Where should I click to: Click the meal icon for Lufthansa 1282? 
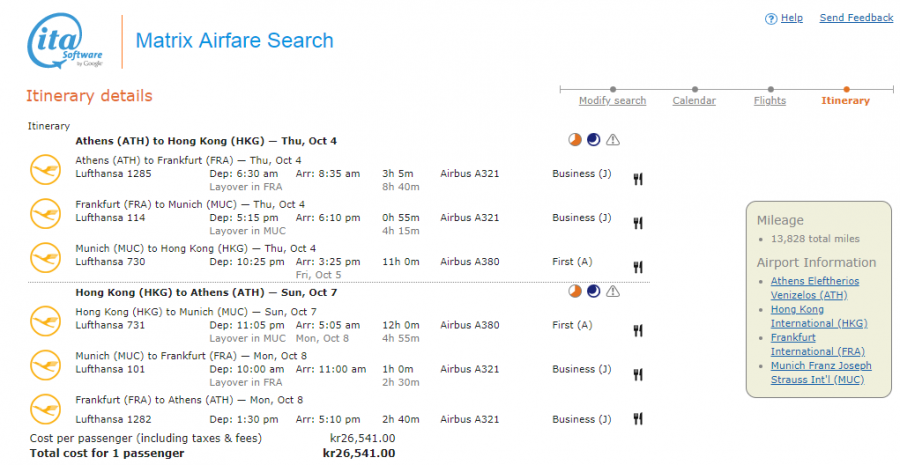pyautogui.click(x=637, y=419)
